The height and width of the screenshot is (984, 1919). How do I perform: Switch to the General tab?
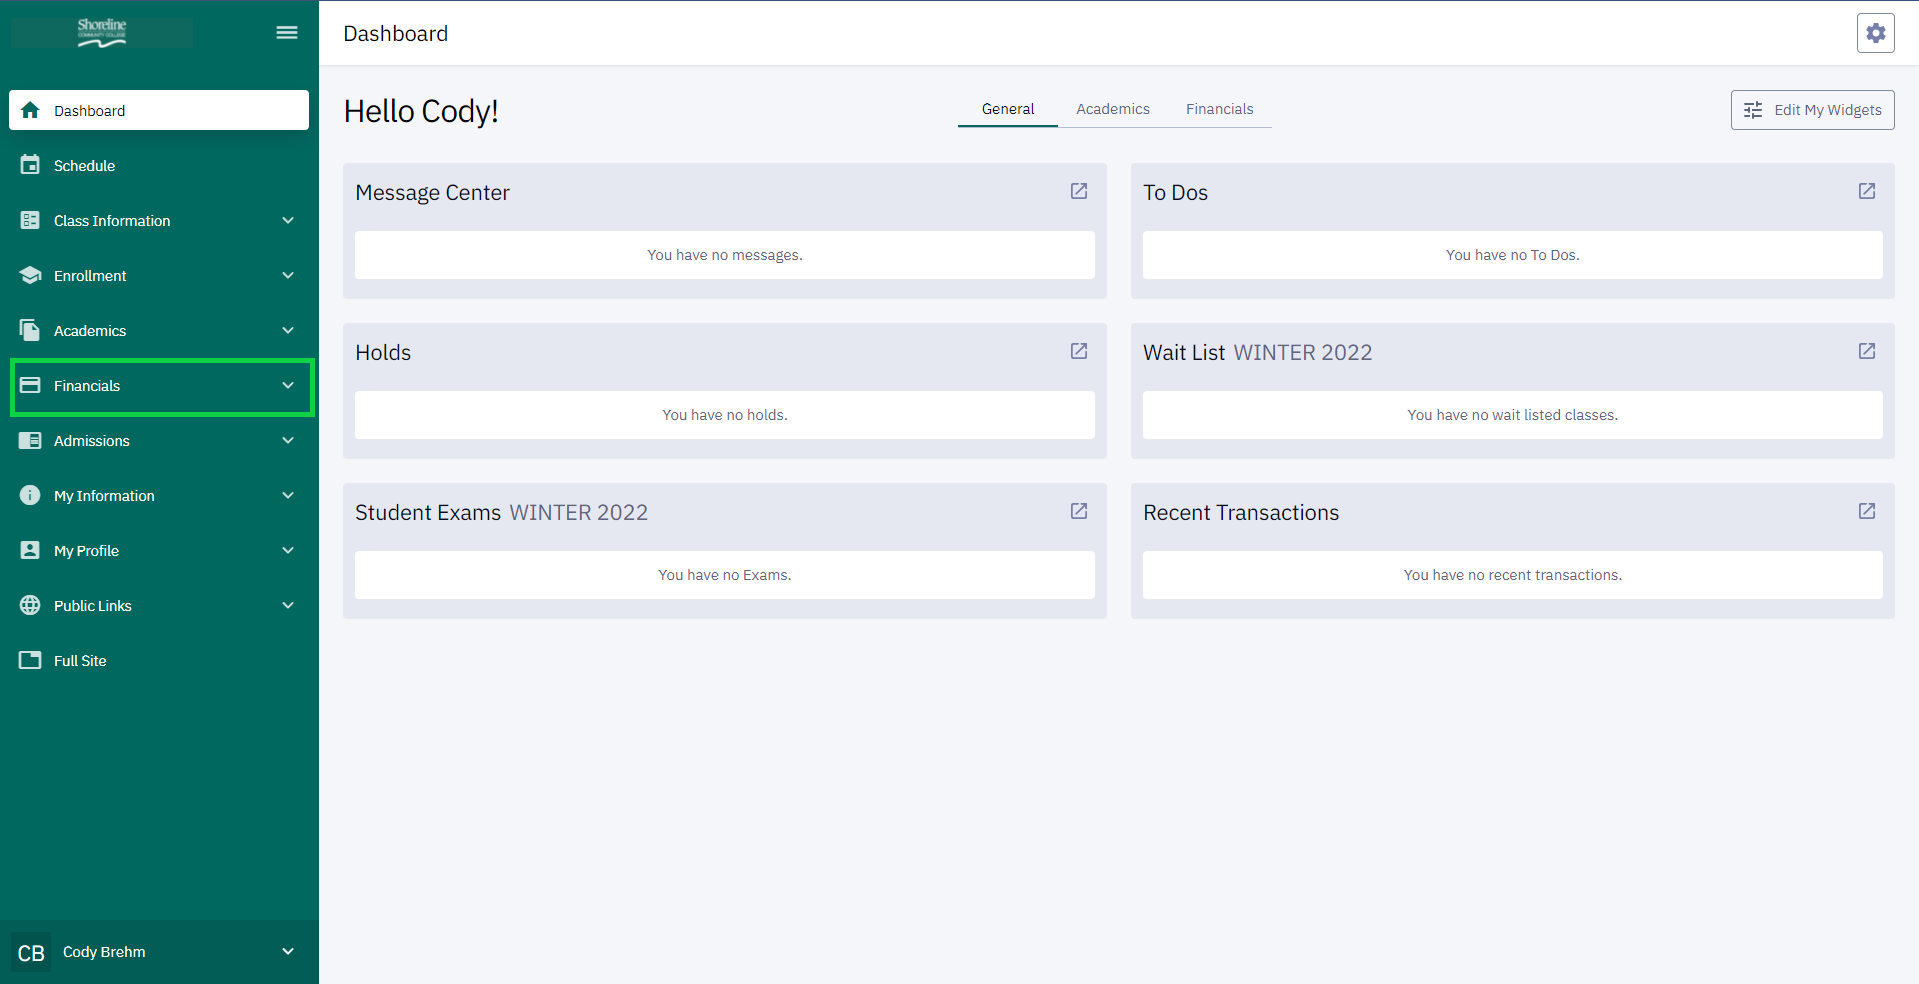click(1008, 109)
